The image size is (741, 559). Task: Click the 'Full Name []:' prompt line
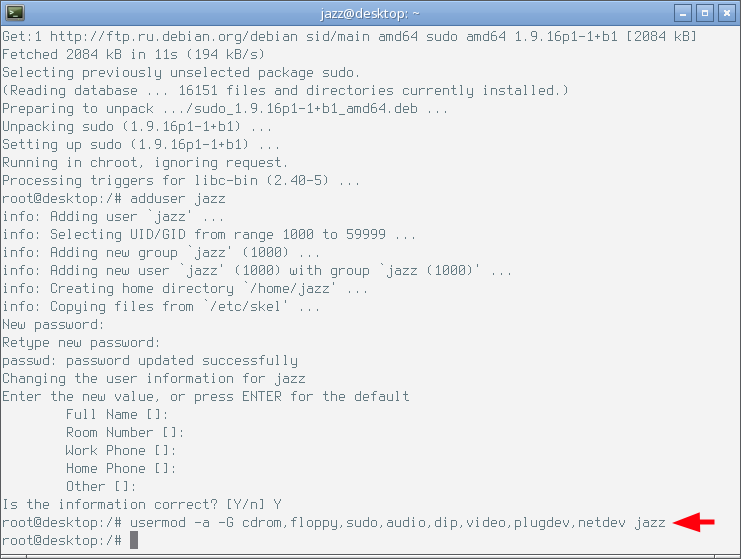click(117, 414)
